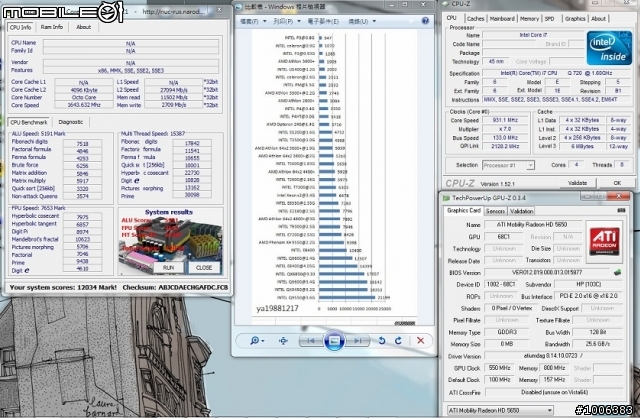Select Ram Info tab in benchmark window

coord(52,27)
